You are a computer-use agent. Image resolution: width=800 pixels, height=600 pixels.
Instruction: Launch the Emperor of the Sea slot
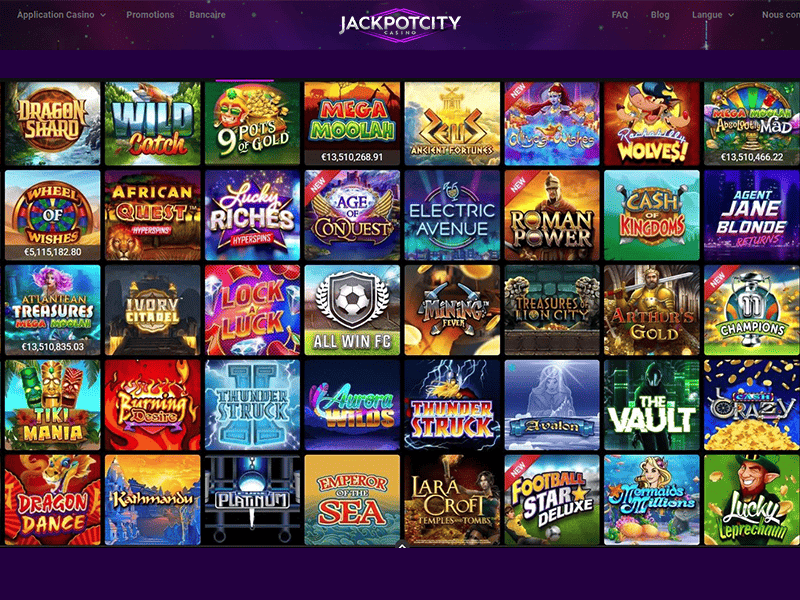(352, 500)
